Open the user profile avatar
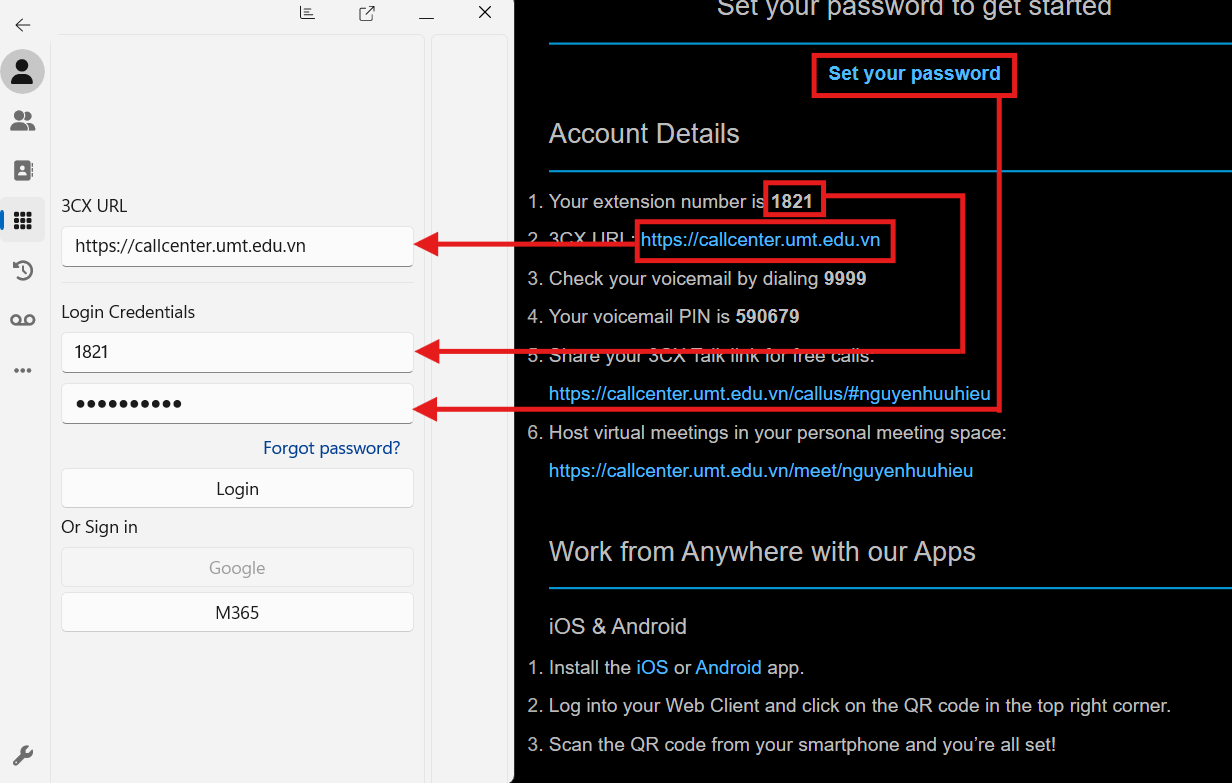 click(x=22, y=71)
